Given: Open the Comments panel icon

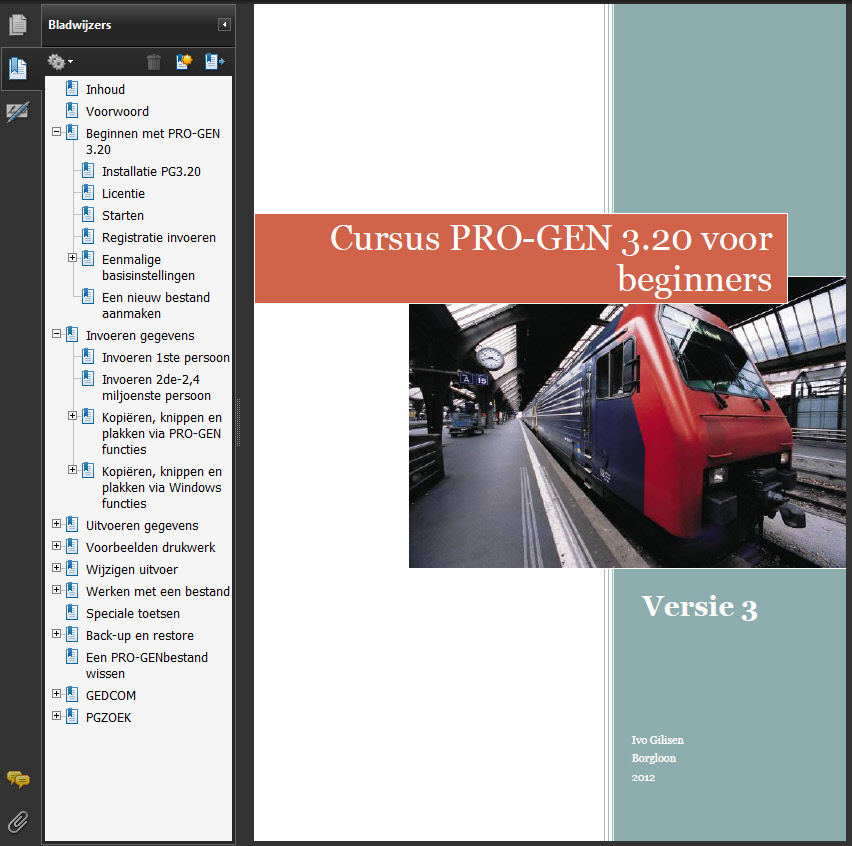Looking at the screenshot, I should (18, 779).
